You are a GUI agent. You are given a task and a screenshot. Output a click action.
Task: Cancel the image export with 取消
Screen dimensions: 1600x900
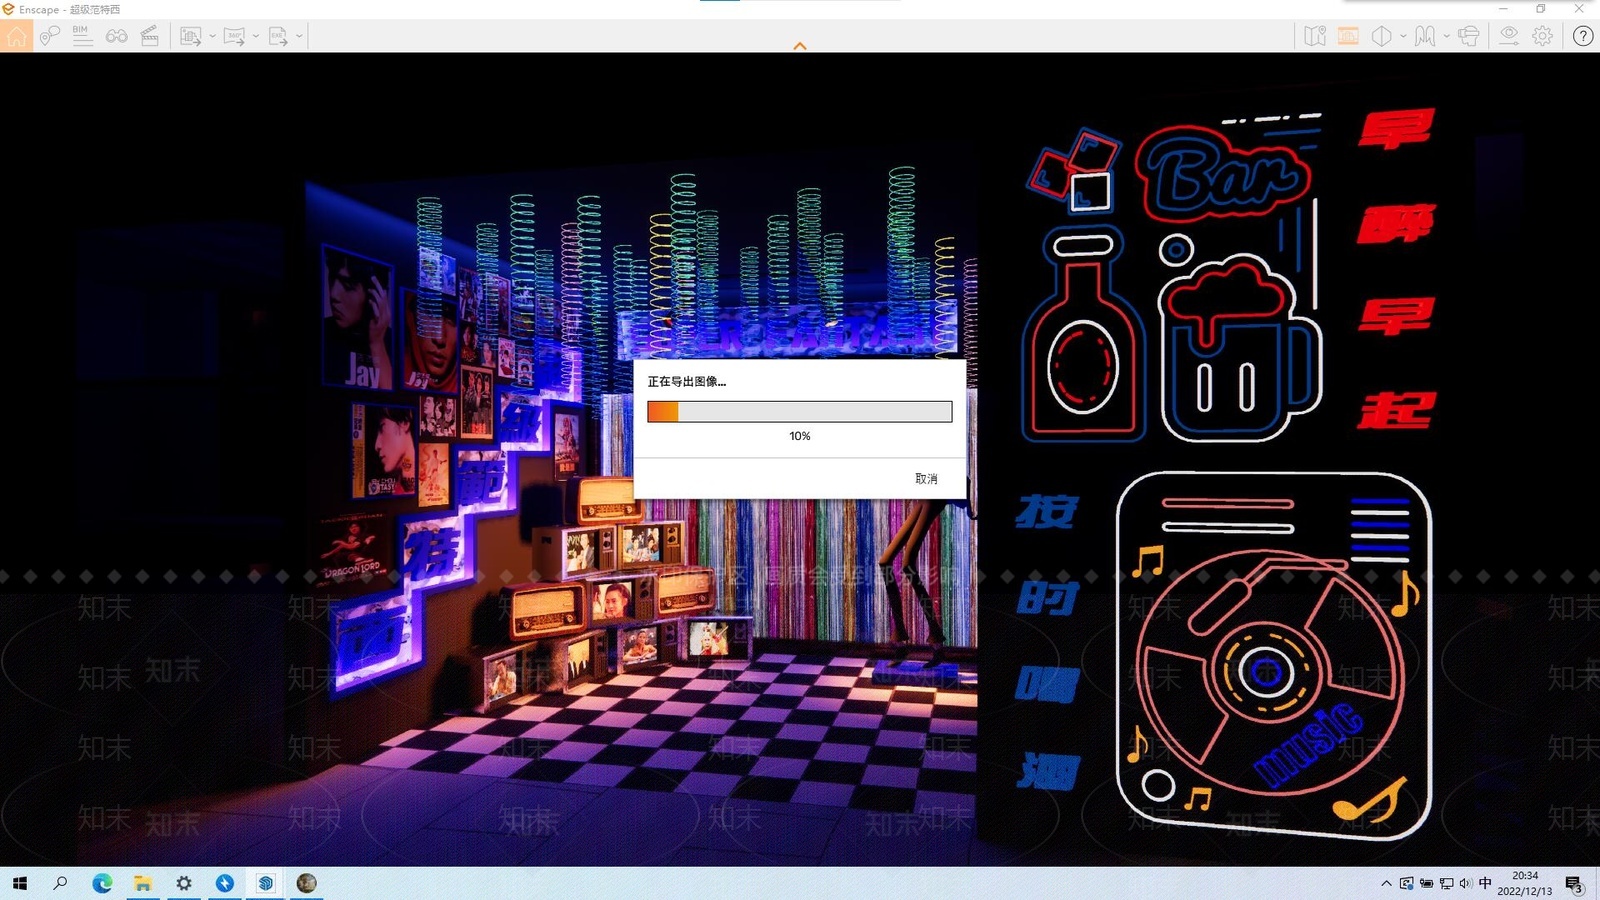coord(926,479)
